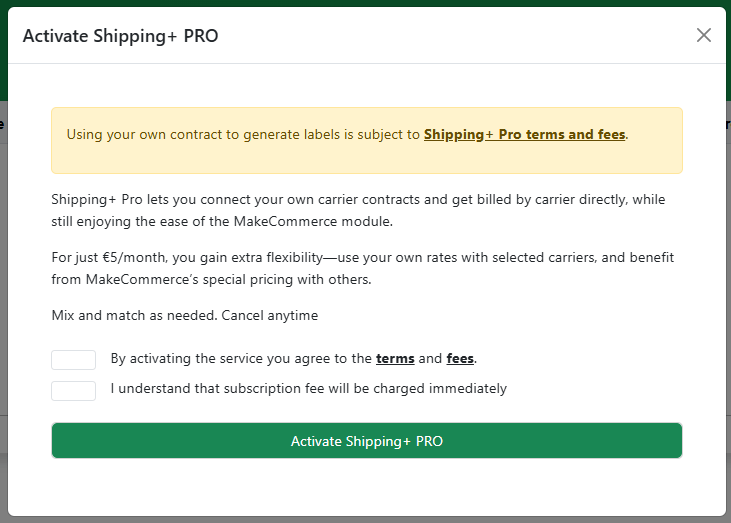Click the dark green header behind the dialog
This screenshot has width=731, height=523.
pyautogui.click(x=365, y=3)
